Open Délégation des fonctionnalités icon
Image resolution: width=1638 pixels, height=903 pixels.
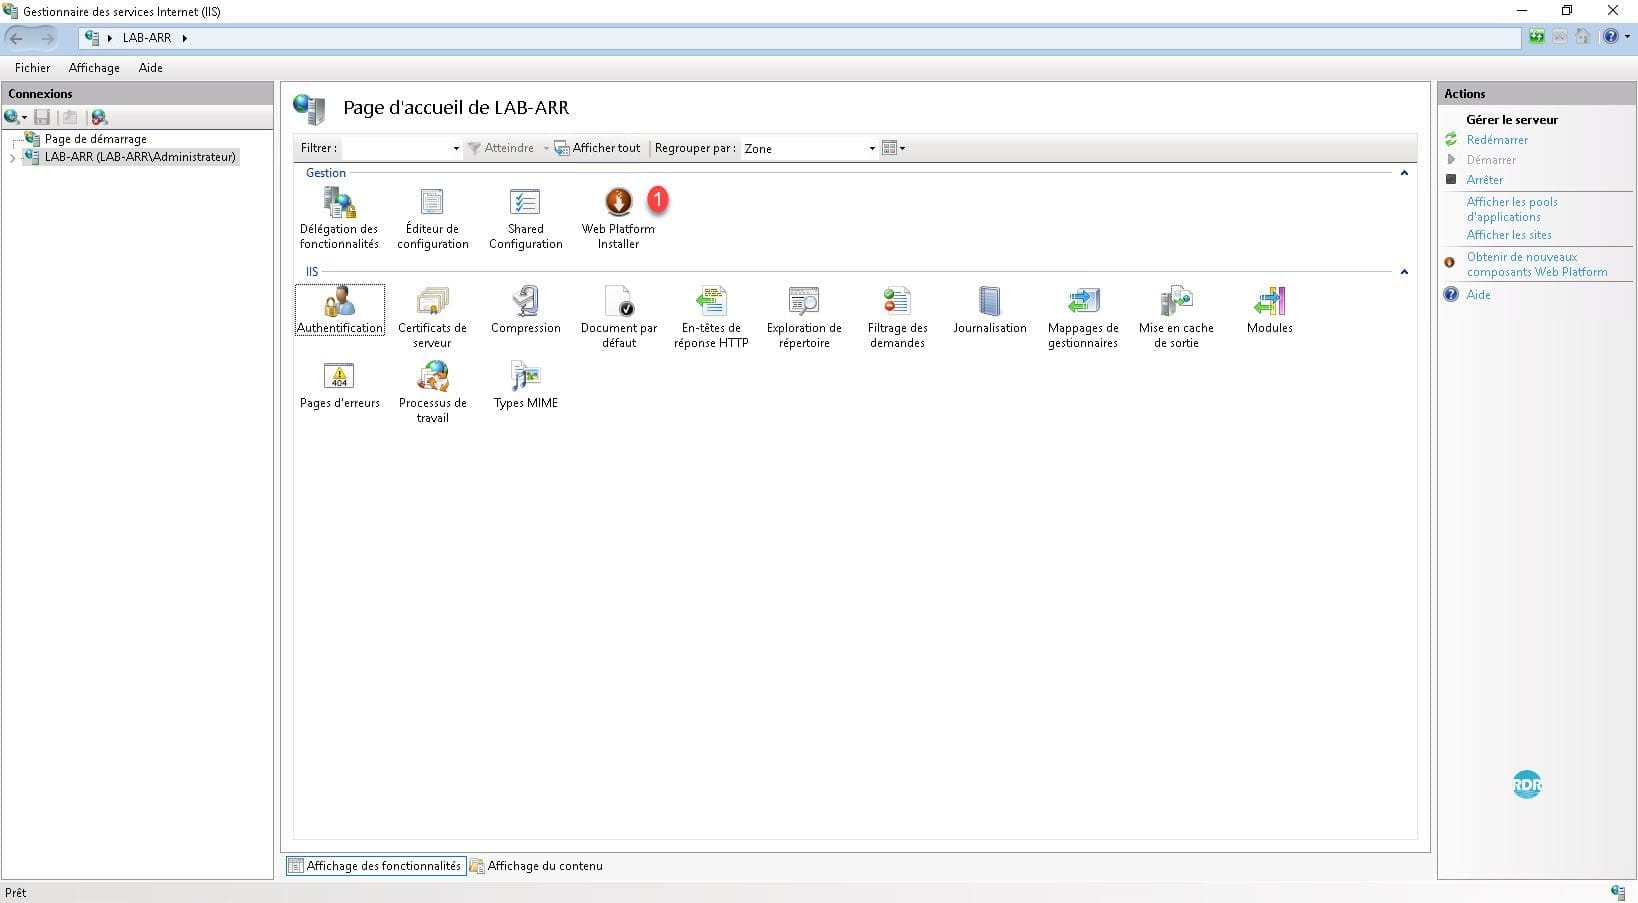click(x=339, y=218)
